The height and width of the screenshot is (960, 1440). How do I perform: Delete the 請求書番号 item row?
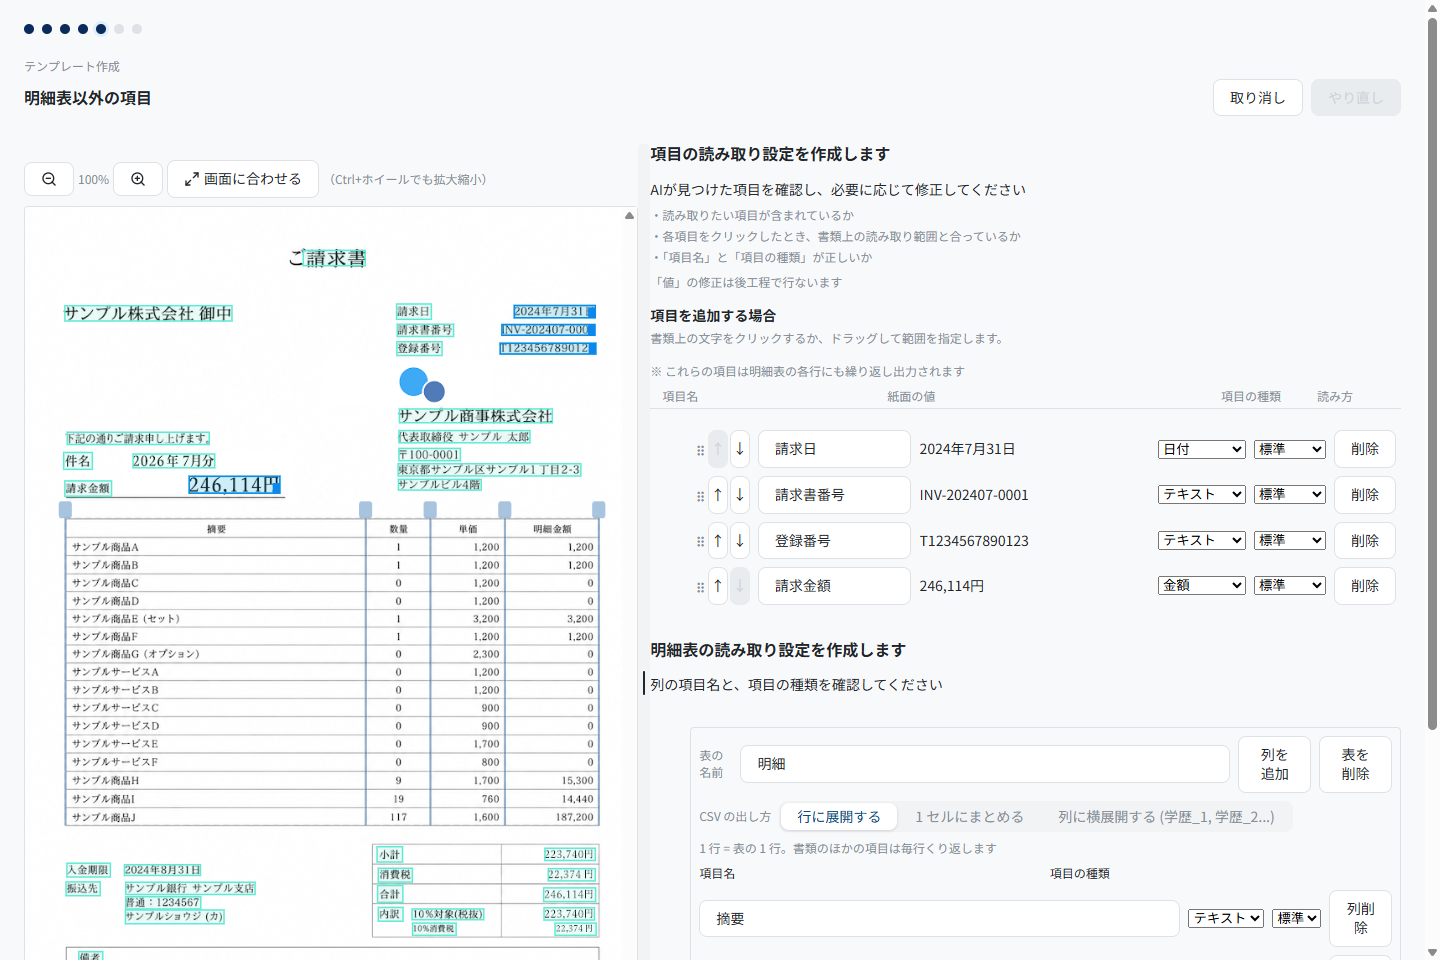[x=1365, y=495]
